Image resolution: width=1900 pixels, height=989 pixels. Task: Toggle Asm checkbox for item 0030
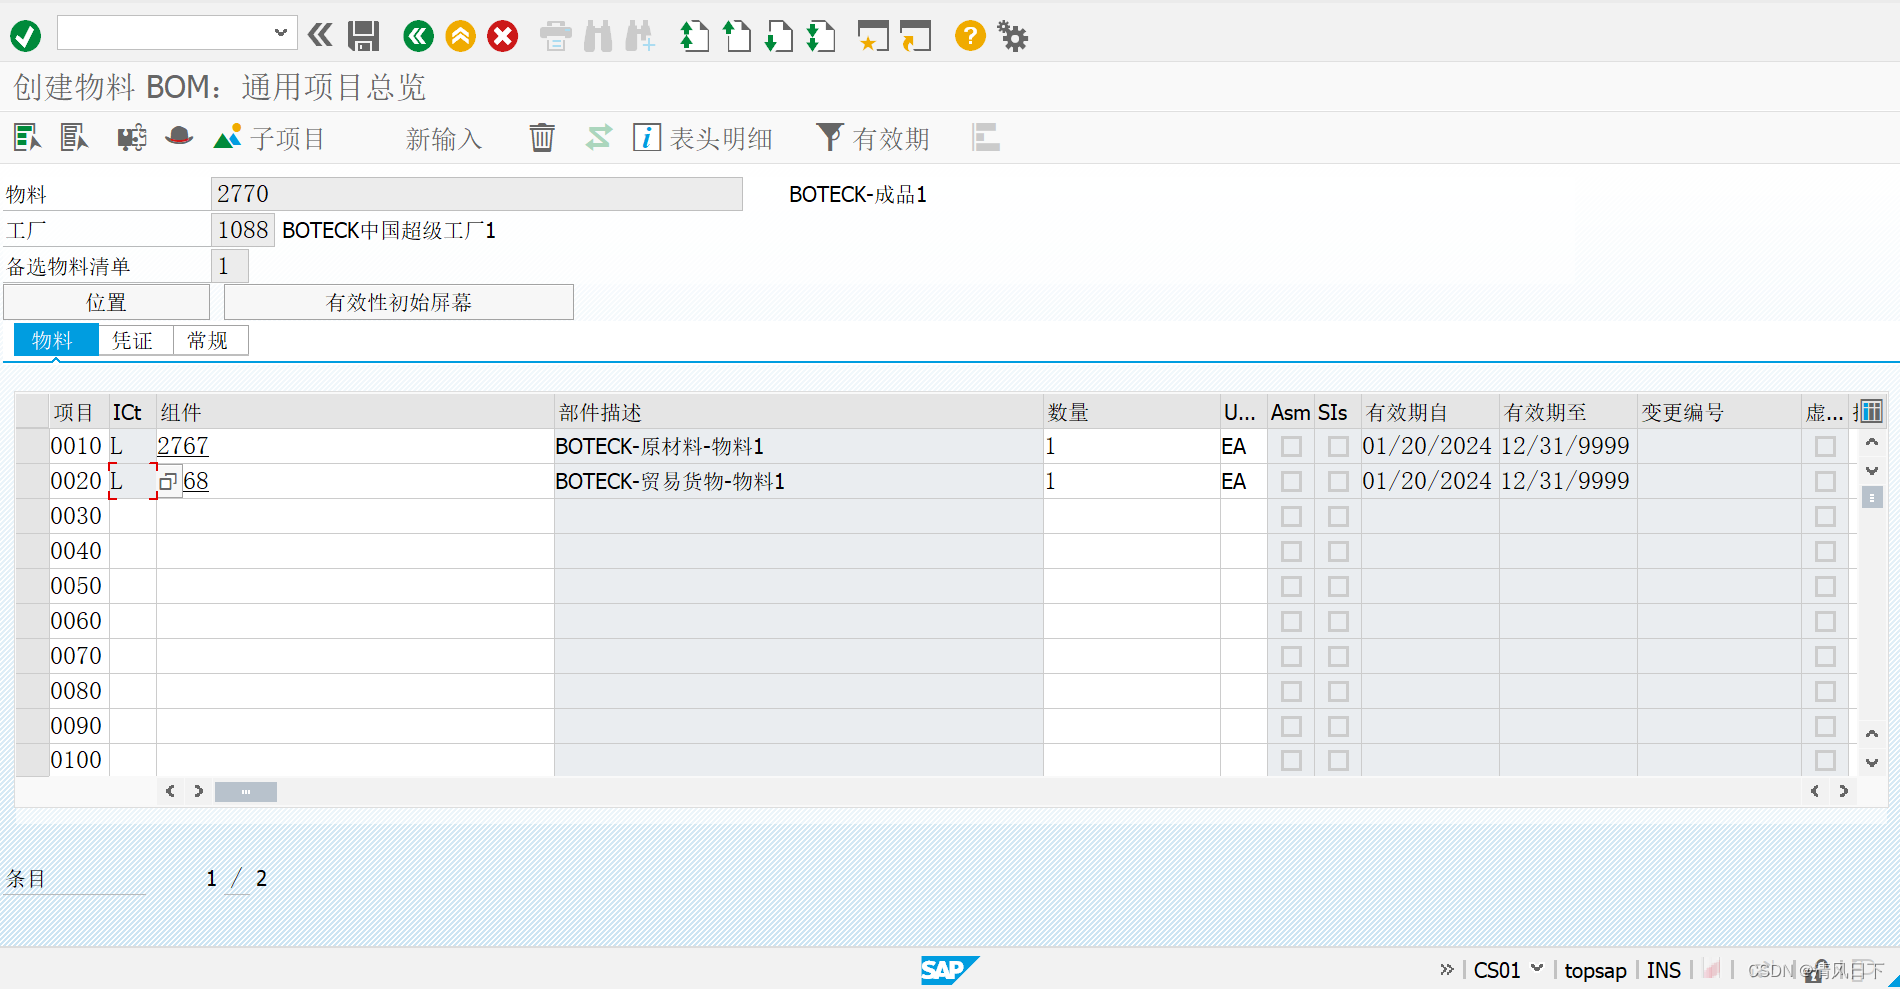click(x=1291, y=516)
